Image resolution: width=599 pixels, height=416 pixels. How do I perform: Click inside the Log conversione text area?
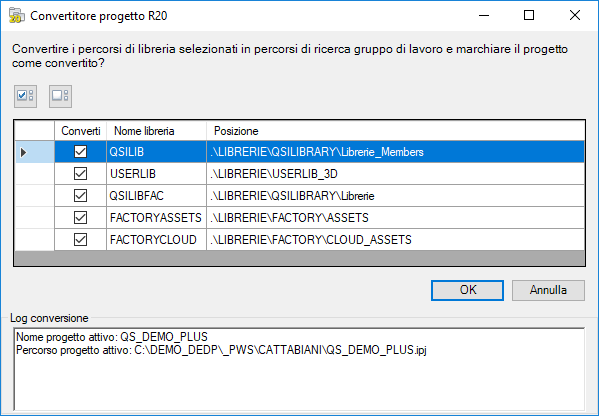299,369
